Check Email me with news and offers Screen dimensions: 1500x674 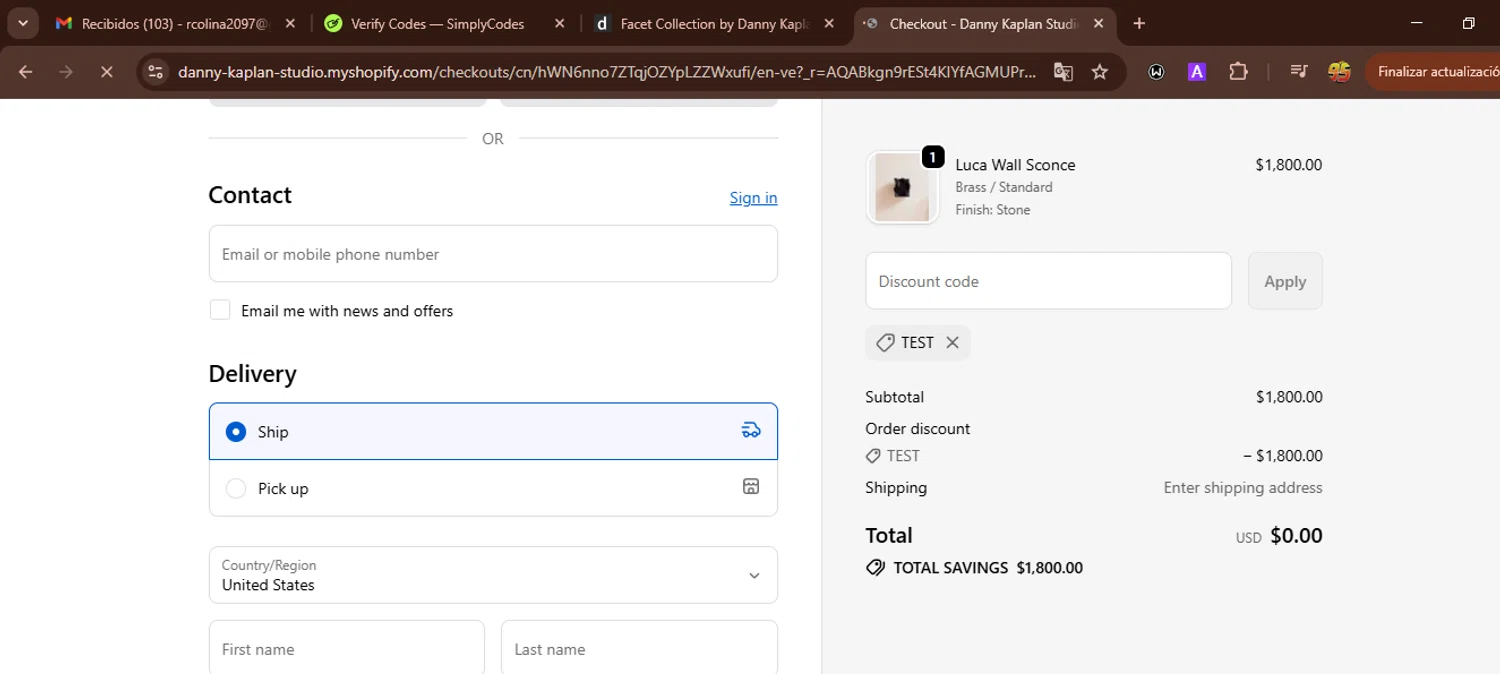coord(220,310)
